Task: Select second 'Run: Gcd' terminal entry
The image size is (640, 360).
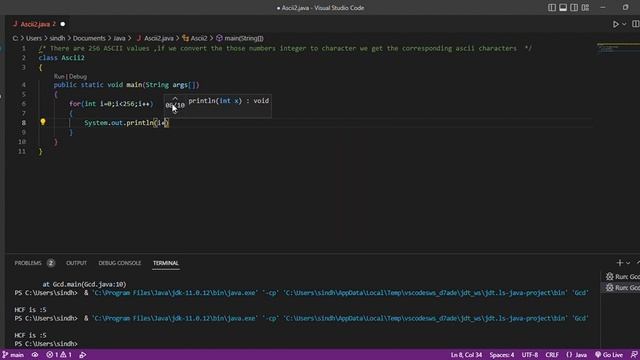Action: pyautogui.click(x=622, y=287)
